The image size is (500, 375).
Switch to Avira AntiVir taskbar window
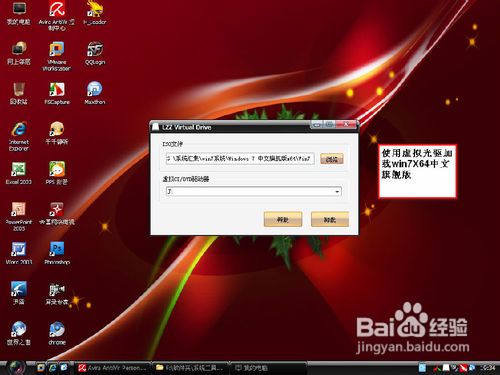click(x=113, y=368)
